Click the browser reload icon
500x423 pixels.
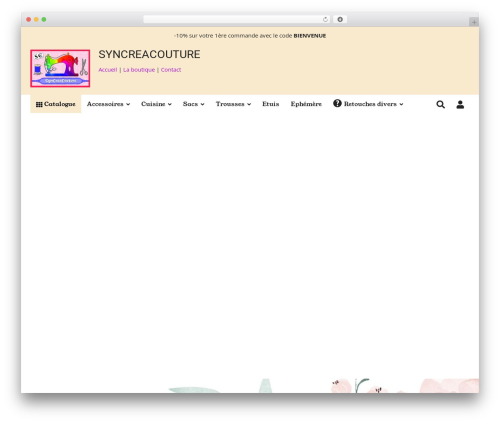(325, 19)
